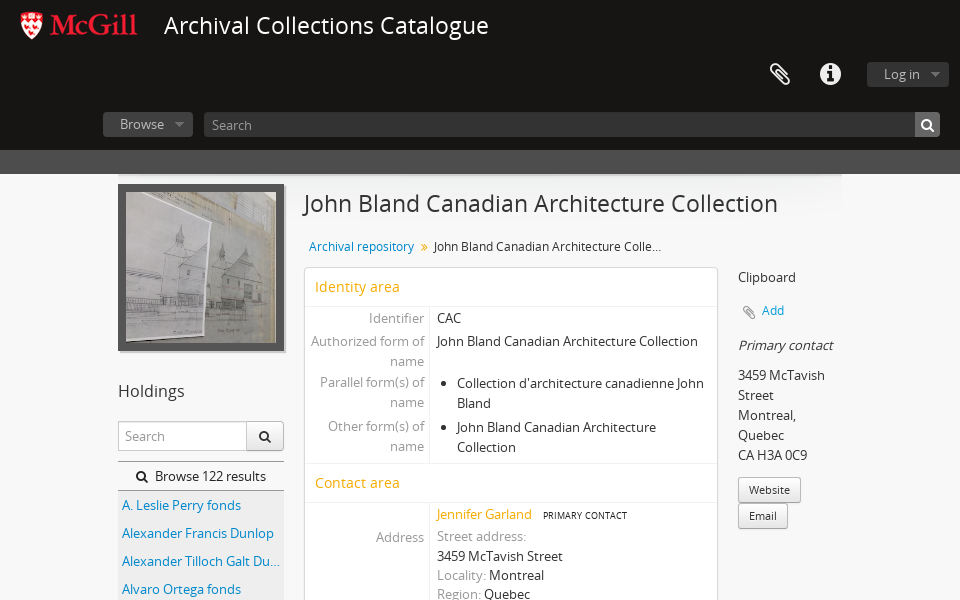Click the clipboard paperclip icon in the header

point(779,74)
